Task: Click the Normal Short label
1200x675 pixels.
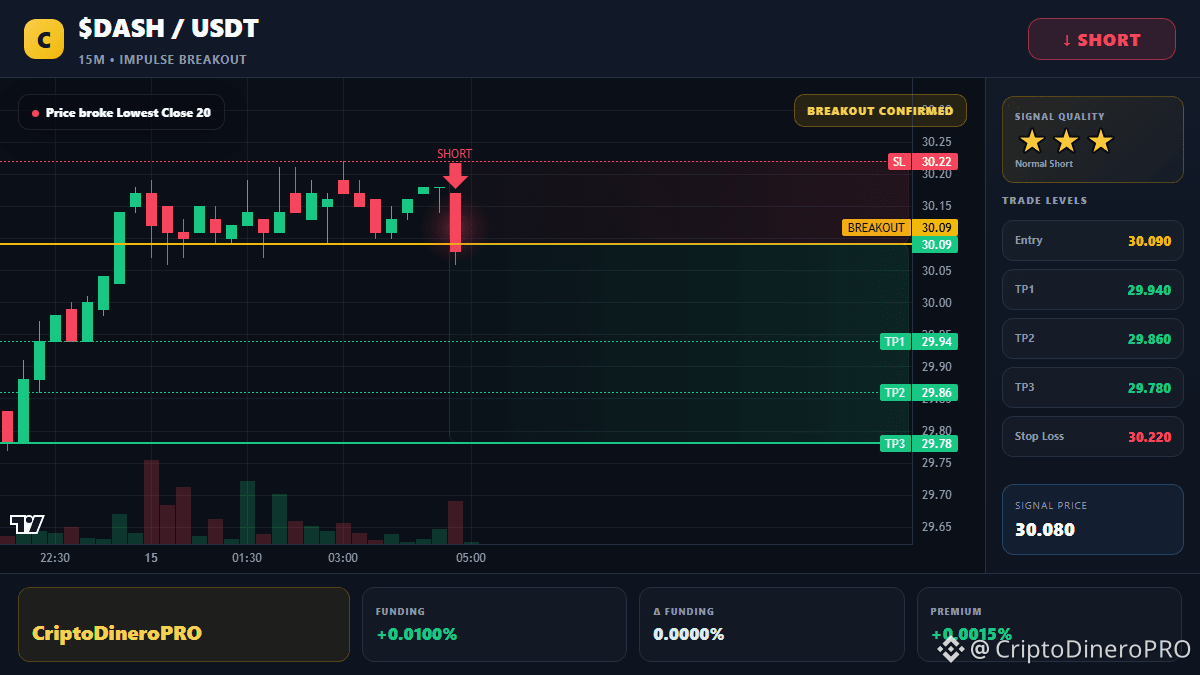Action: 1044,164
